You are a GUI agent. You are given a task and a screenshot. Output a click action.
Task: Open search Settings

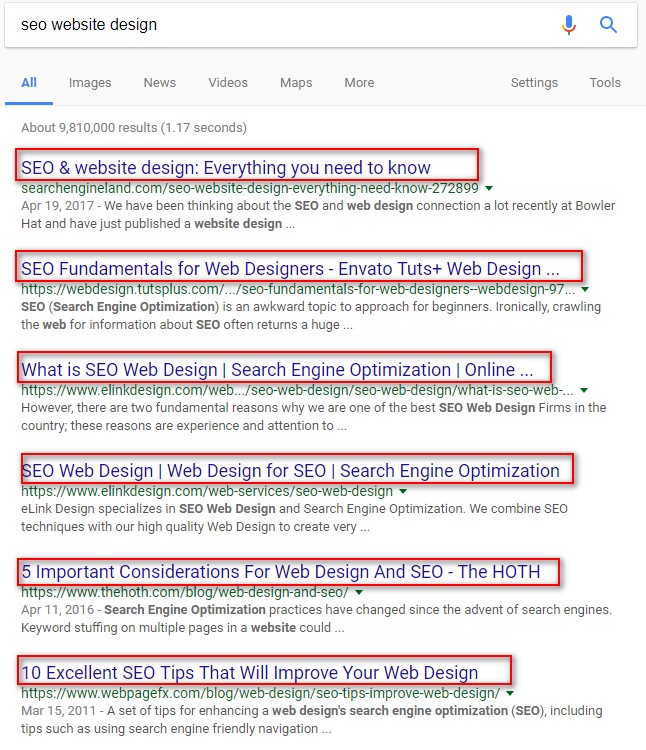[x=534, y=83]
